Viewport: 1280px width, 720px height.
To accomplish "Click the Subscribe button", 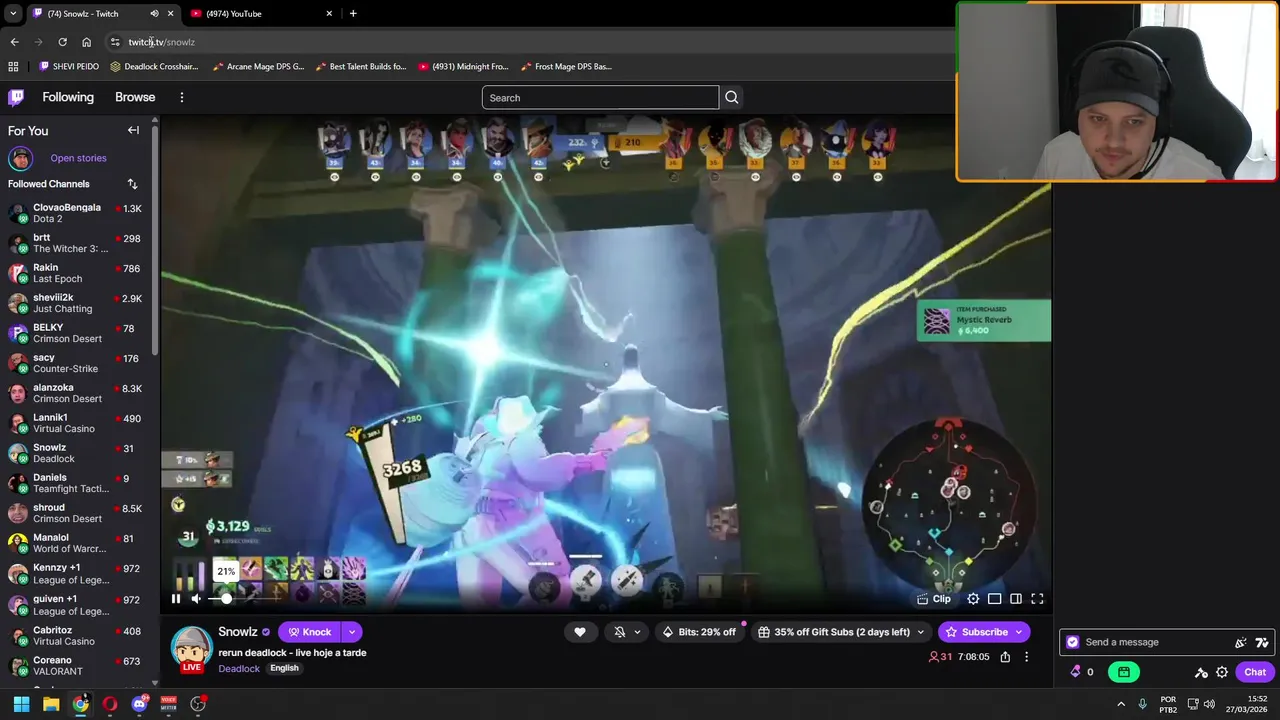I will pyautogui.click(x=984, y=632).
